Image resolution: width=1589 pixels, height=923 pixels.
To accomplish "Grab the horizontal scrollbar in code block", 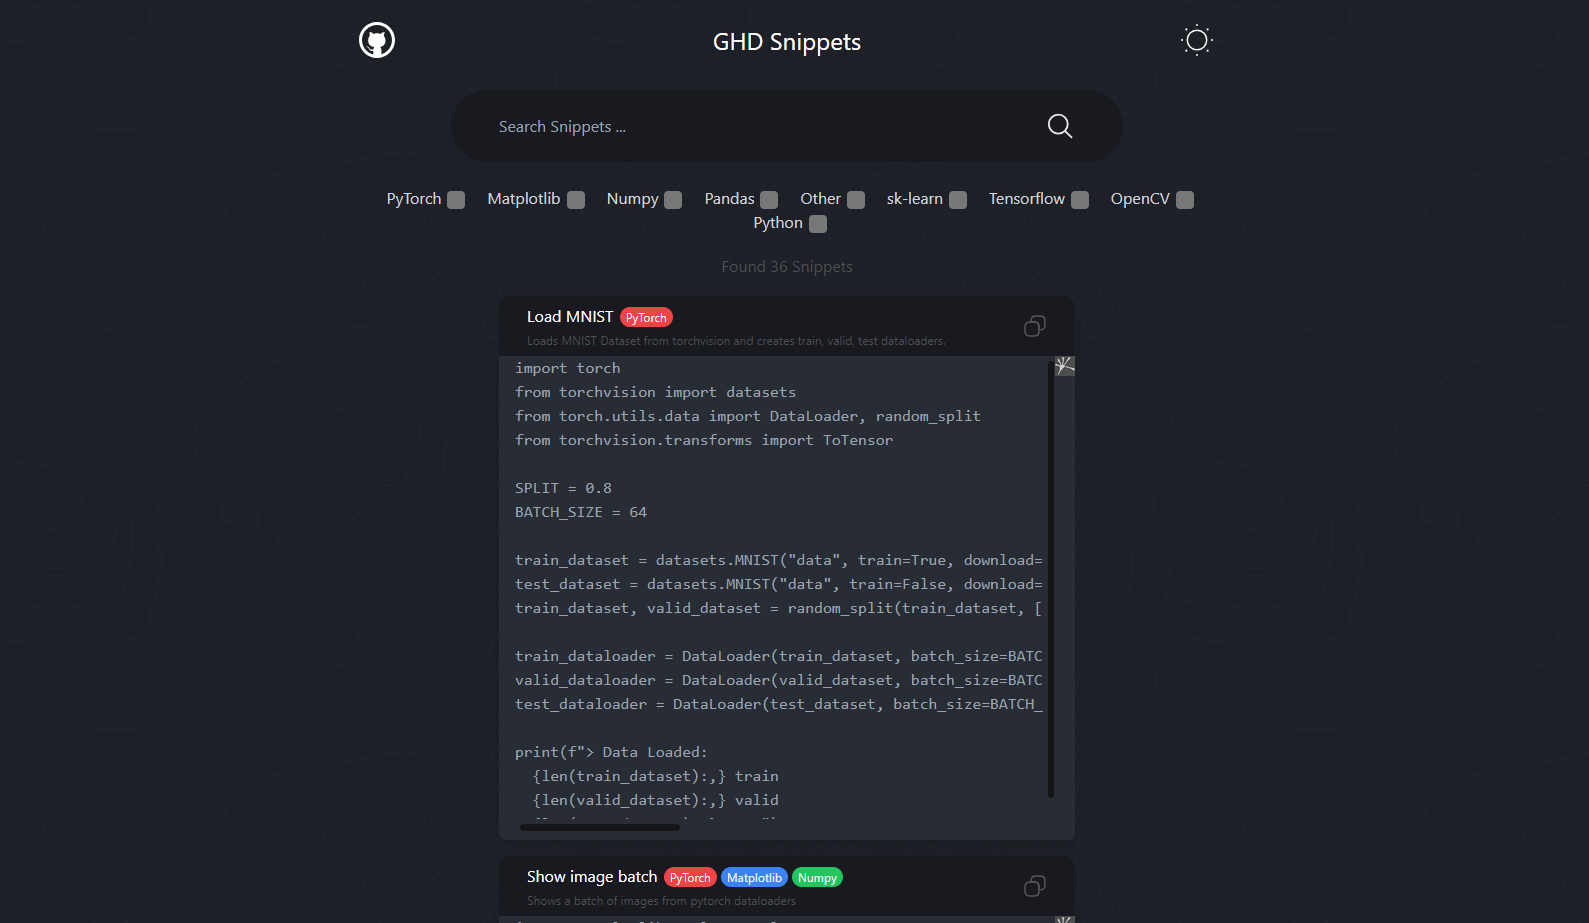I will point(600,827).
